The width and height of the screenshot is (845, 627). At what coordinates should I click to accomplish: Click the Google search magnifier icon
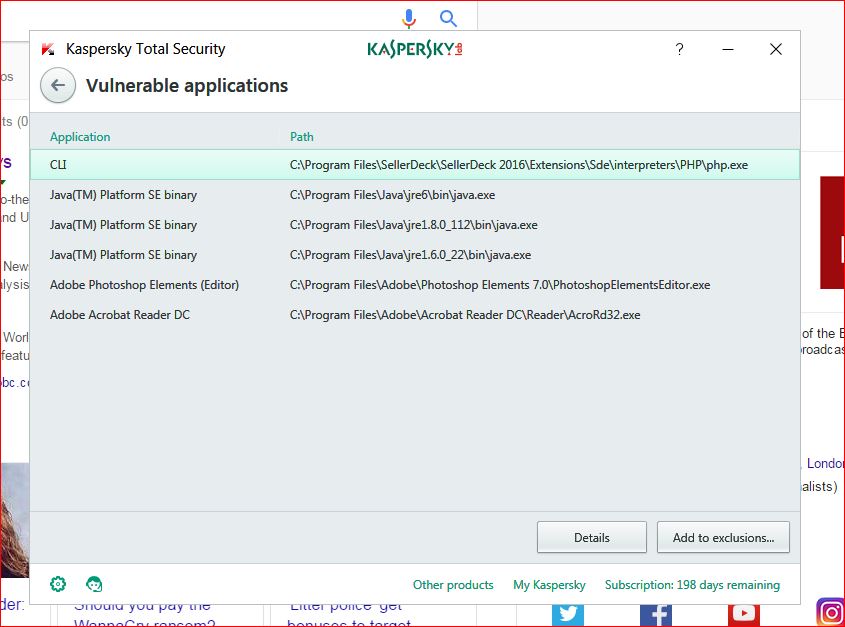pyautogui.click(x=448, y=18)
